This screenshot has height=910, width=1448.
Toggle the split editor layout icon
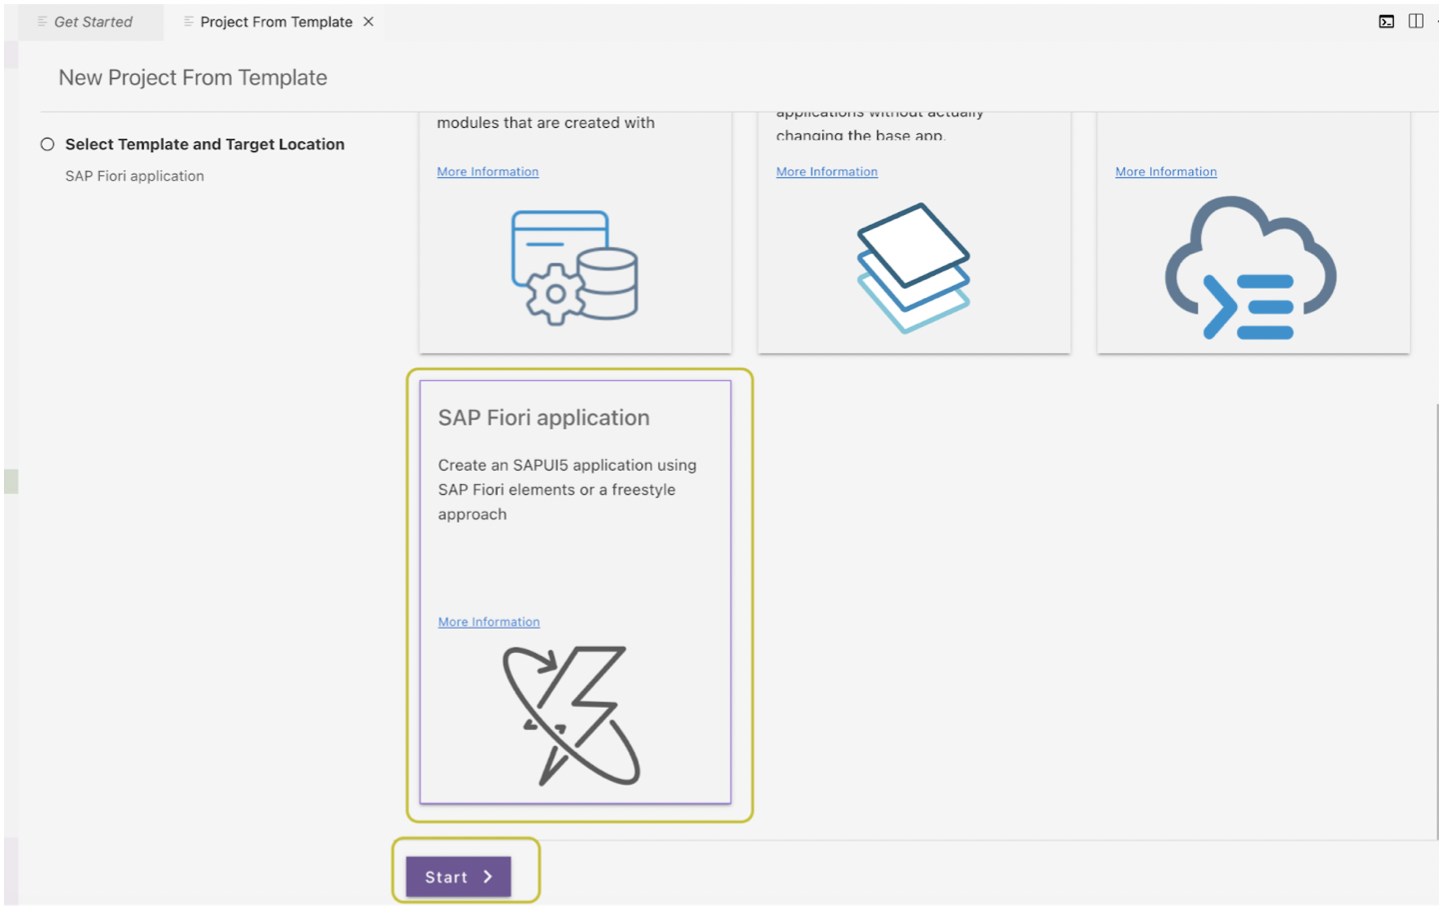pos(1416,21)
